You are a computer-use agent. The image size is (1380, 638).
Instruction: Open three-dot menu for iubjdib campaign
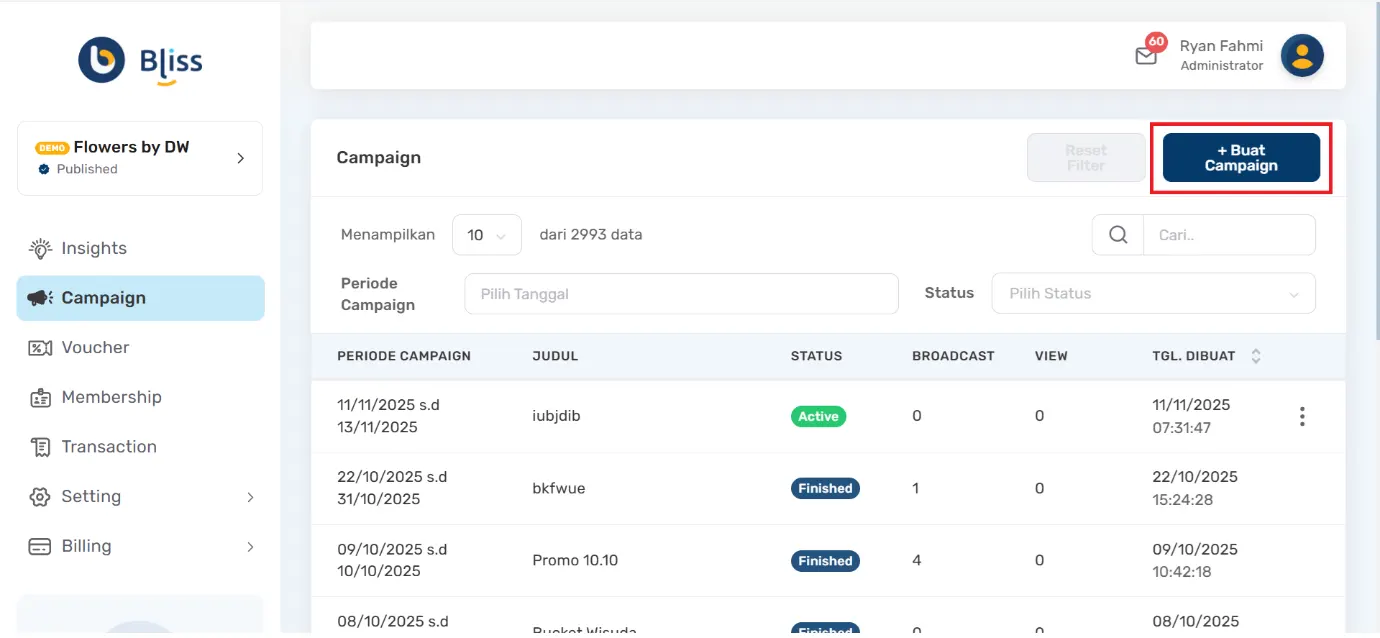pos(1301,416)
